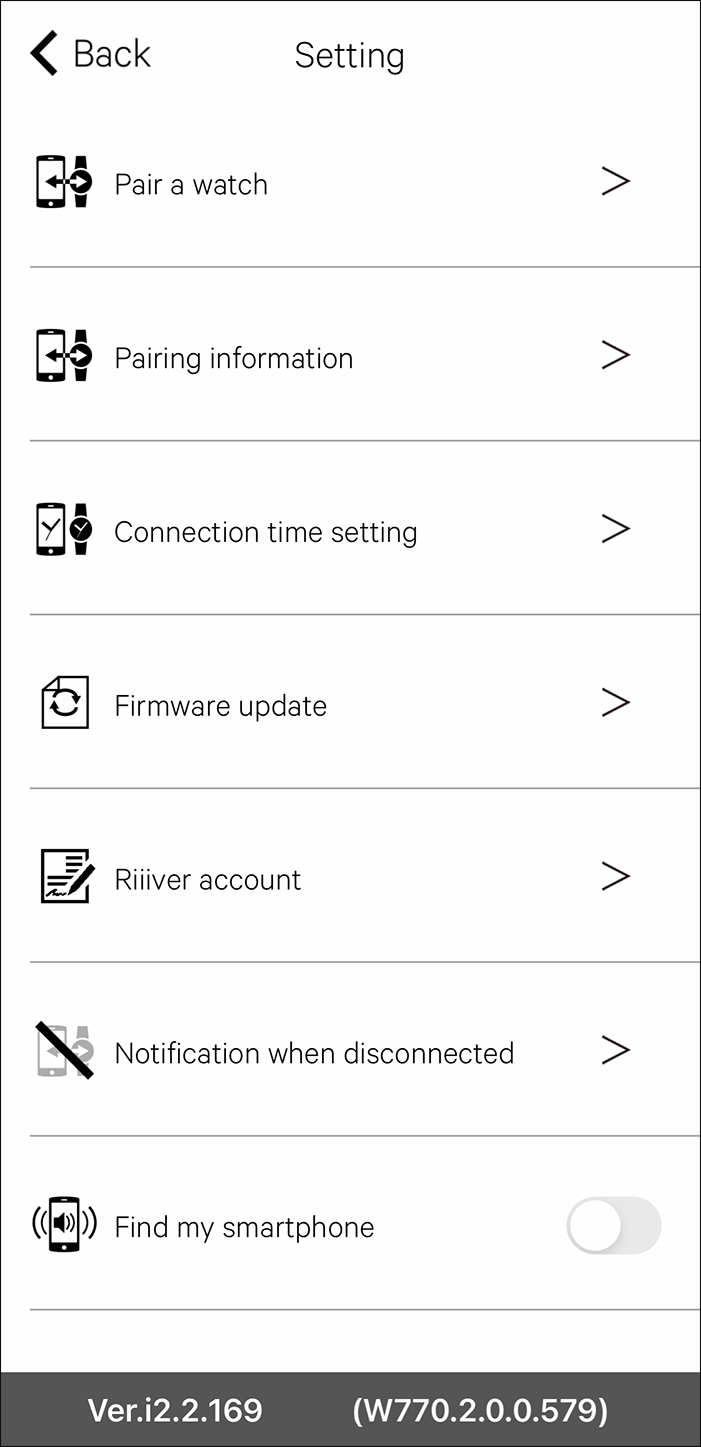Click the Ver.i2.2.169 version text
701x1447 pixels.
pyautogui.click(x=175, y=1410)
